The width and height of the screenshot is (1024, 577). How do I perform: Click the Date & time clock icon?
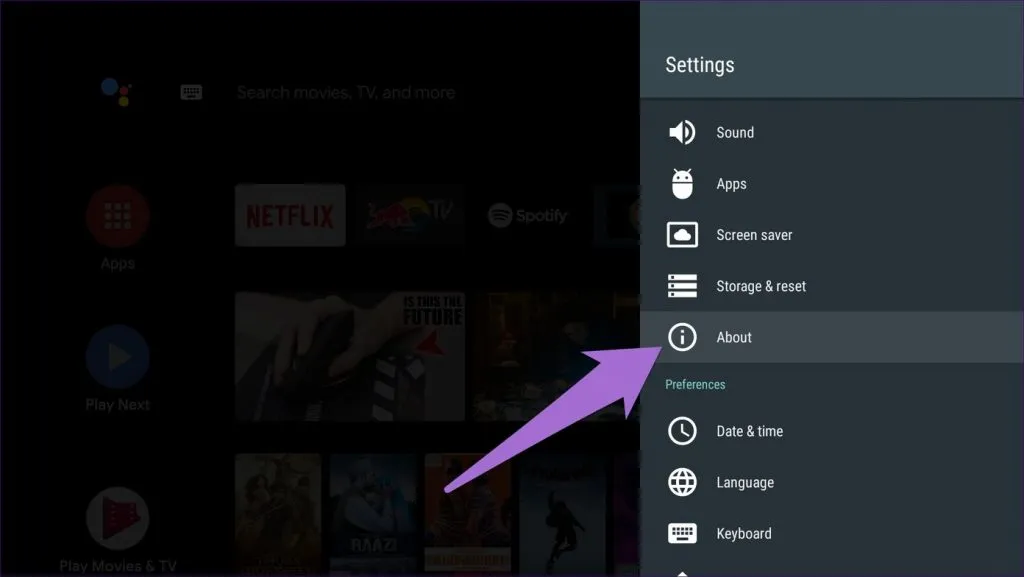[x=682, y=431]
